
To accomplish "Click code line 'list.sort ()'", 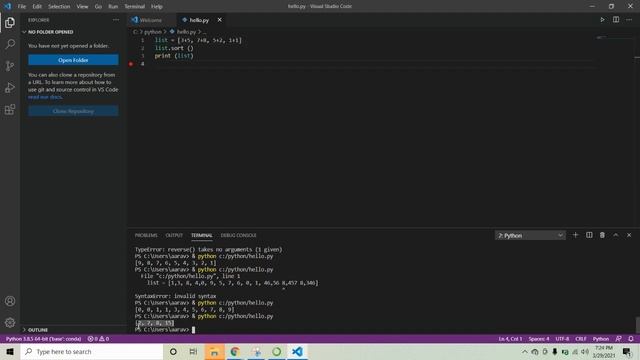I will point(174,48).
